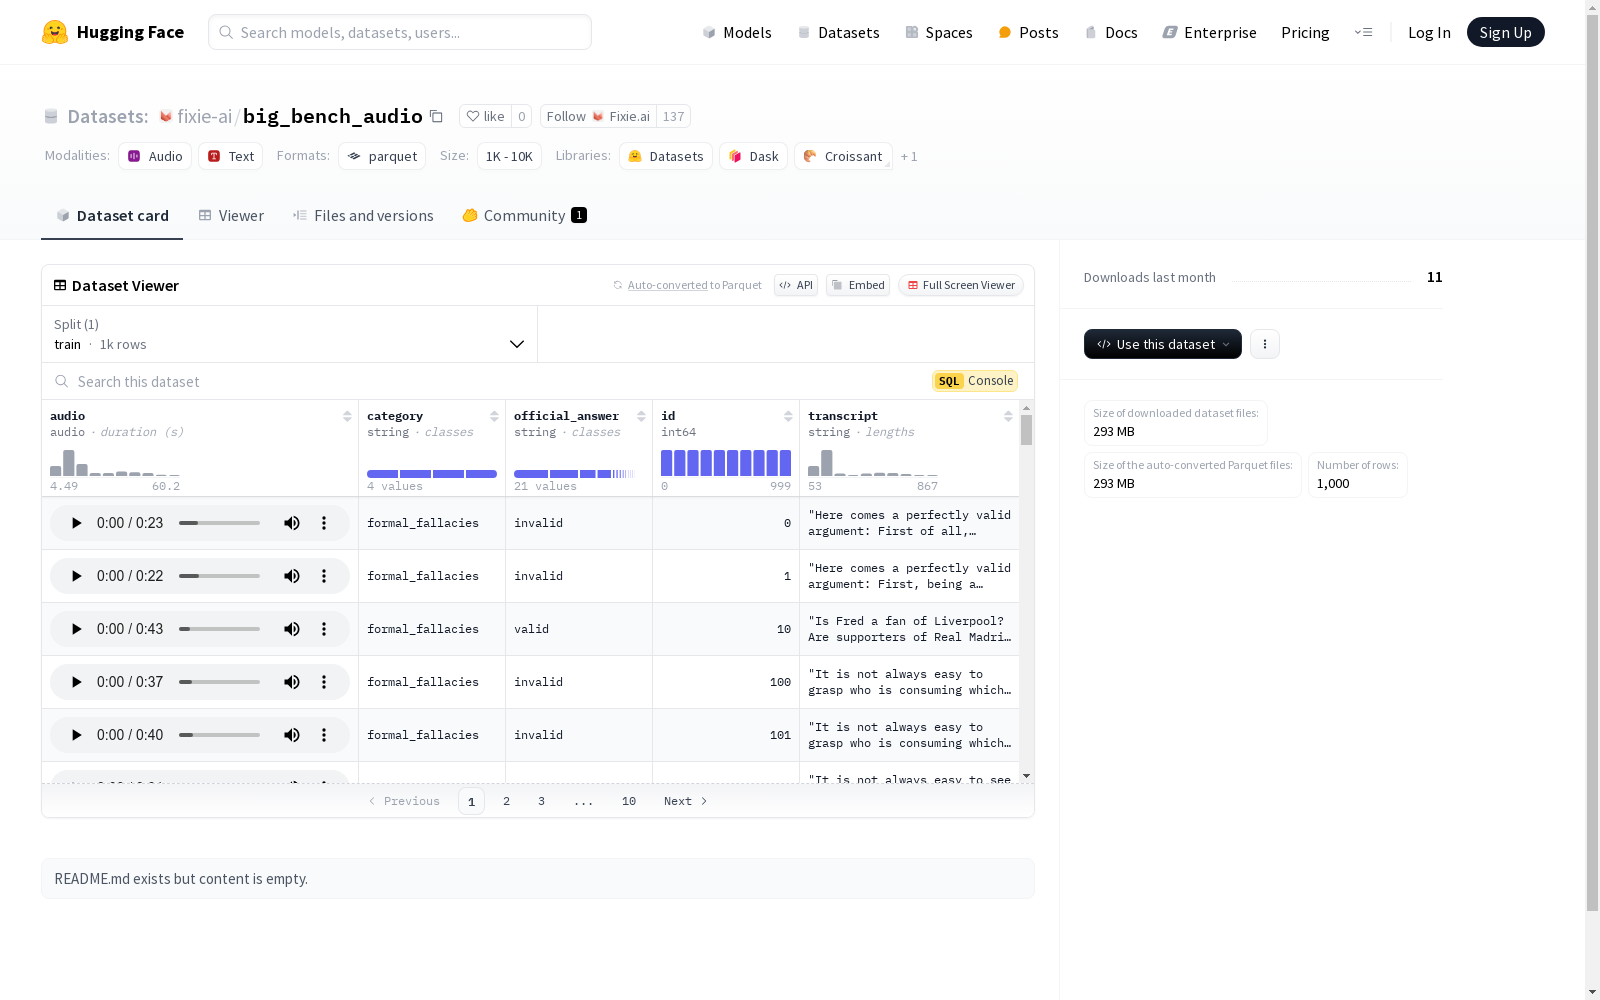Play the 0:40 audio clip
Image resolution: width=1600 pixels, height=1000 pixels.
click(76, 735)
